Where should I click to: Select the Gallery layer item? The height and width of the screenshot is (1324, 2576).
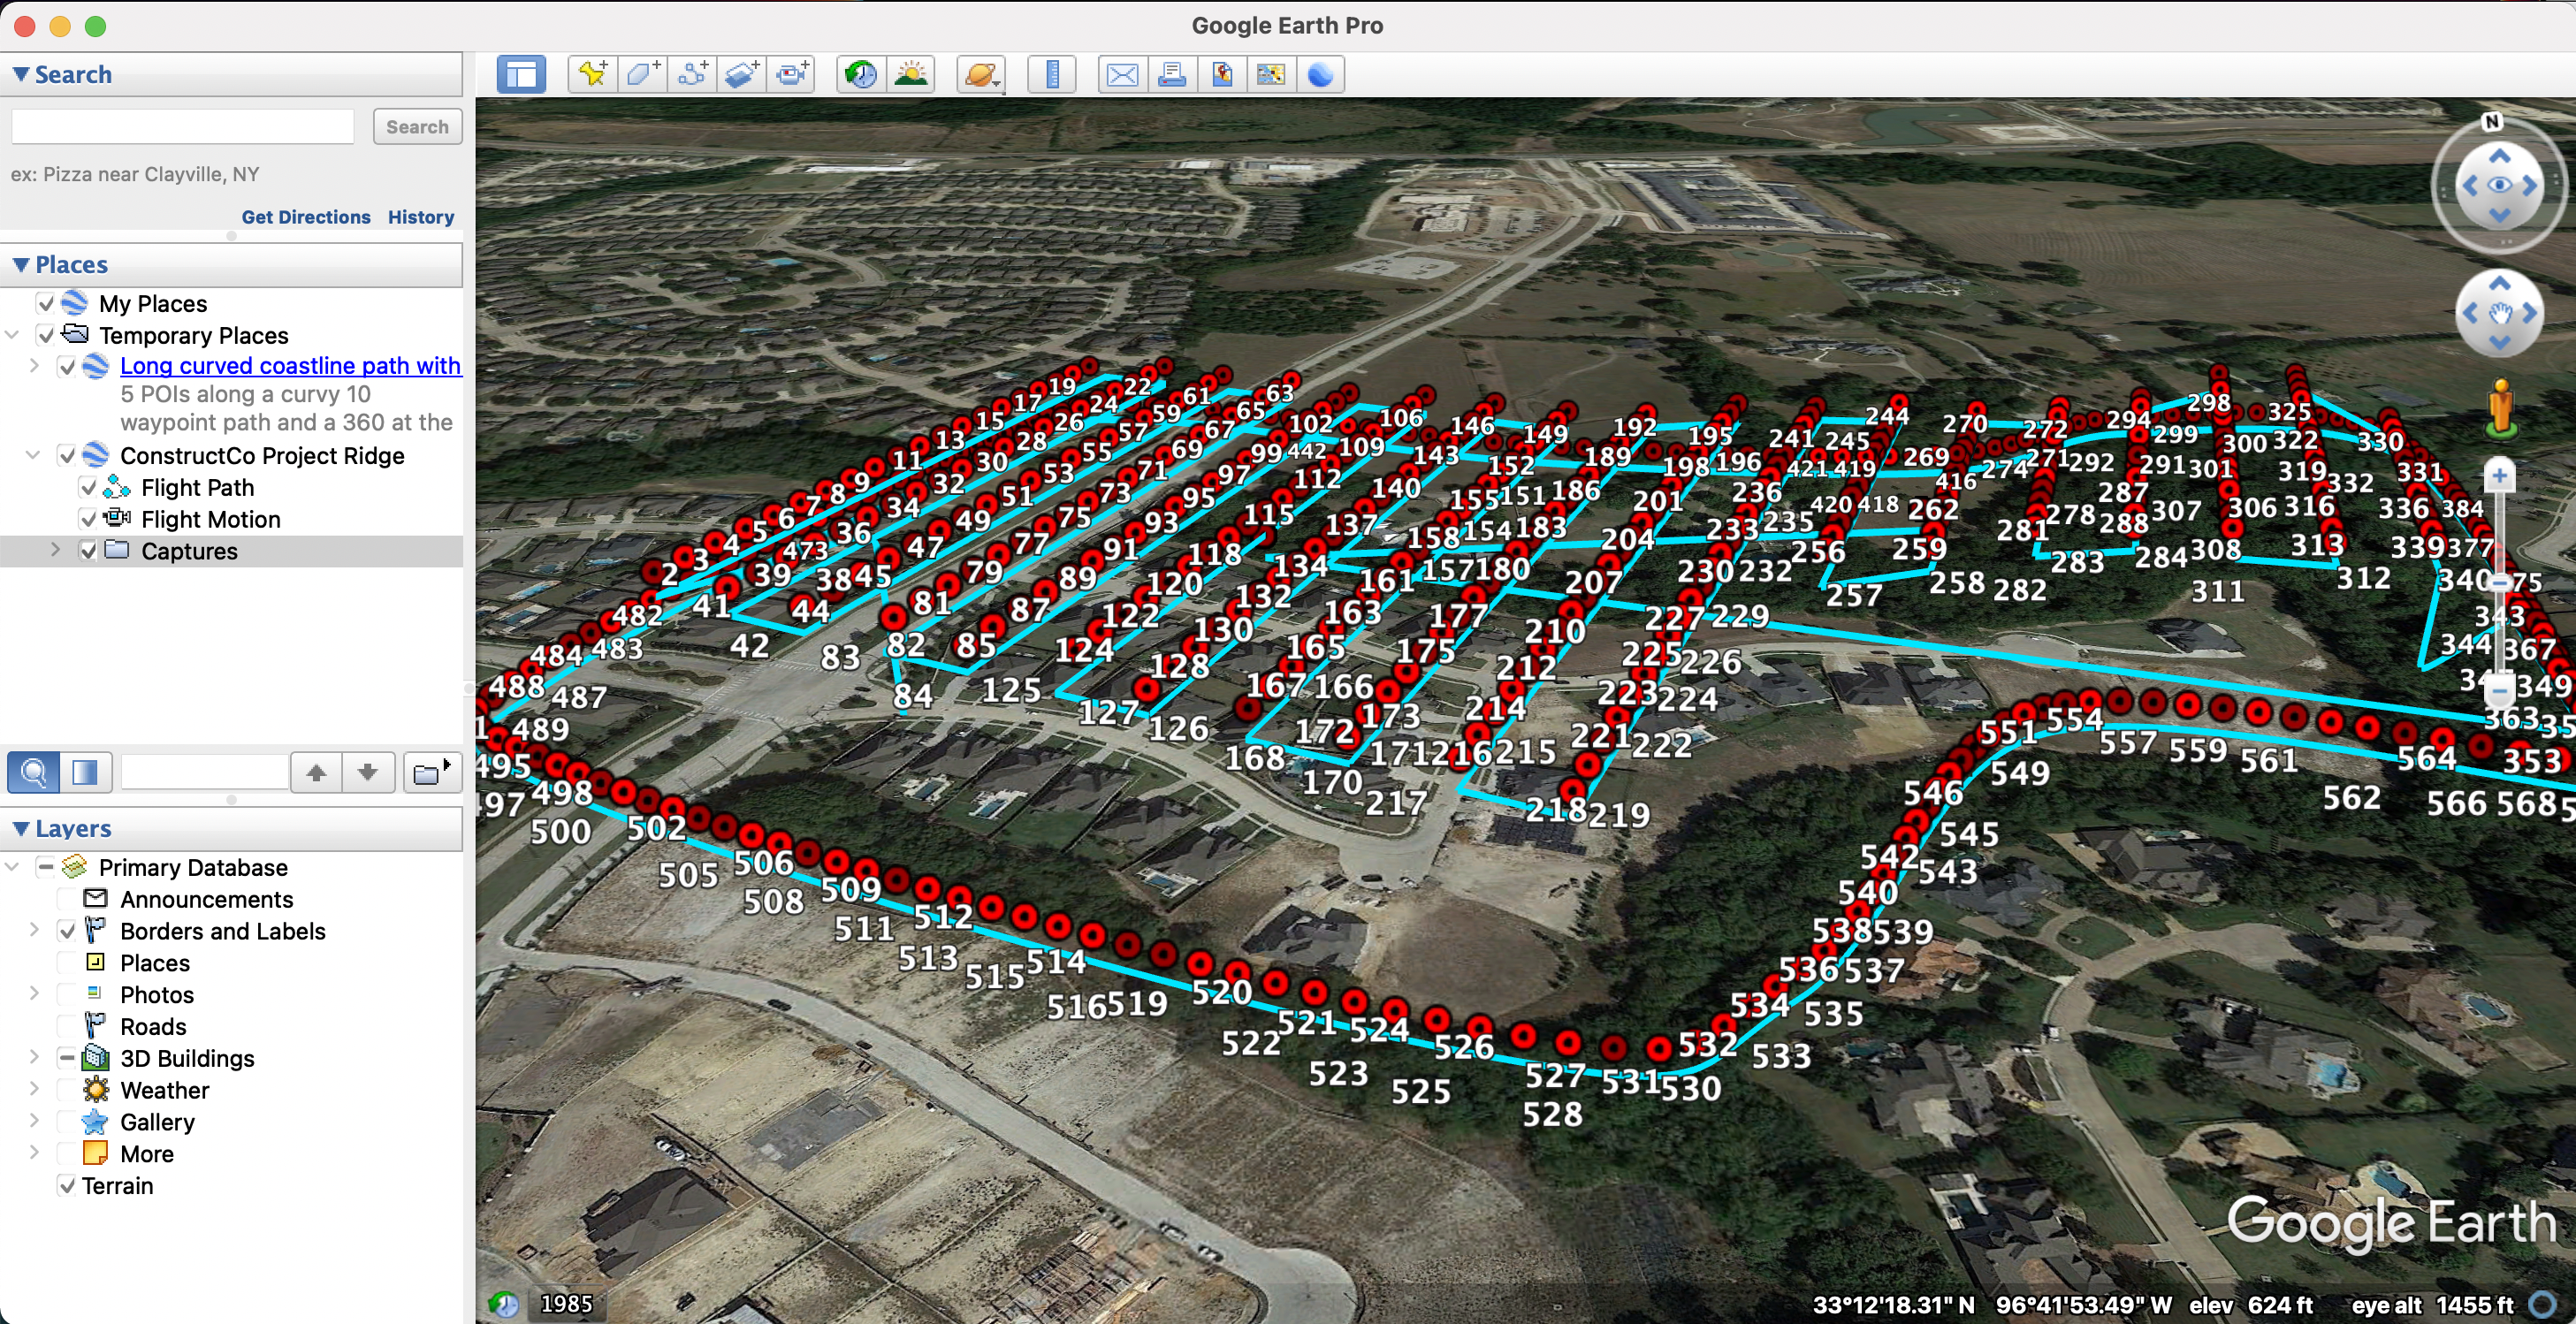click(x=157, y=1122)
